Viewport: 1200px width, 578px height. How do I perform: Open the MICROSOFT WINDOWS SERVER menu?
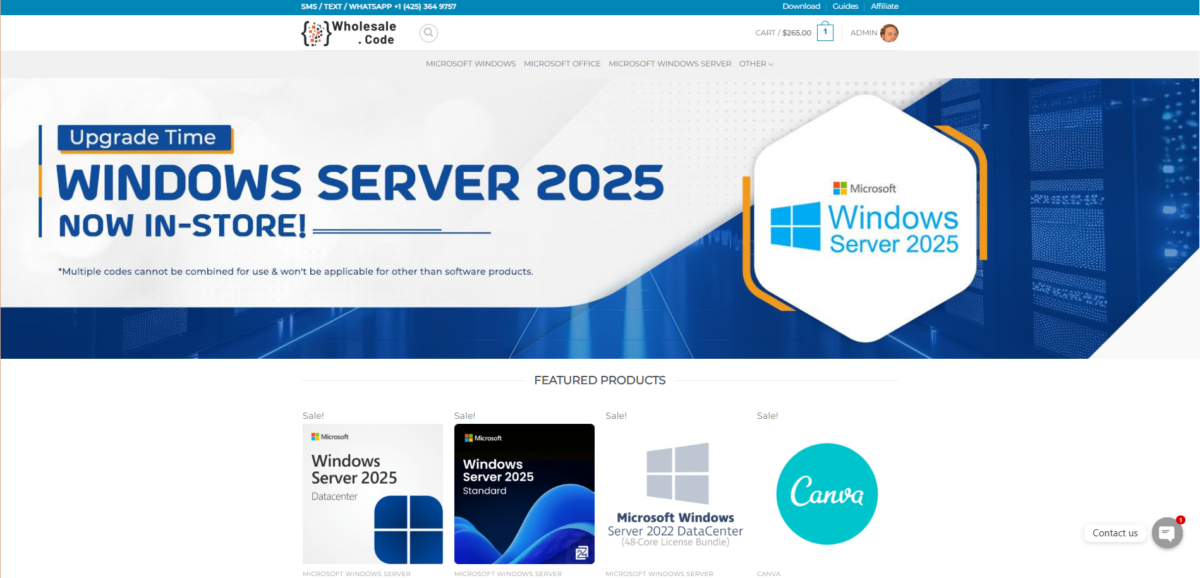click(x=670, y=64)
